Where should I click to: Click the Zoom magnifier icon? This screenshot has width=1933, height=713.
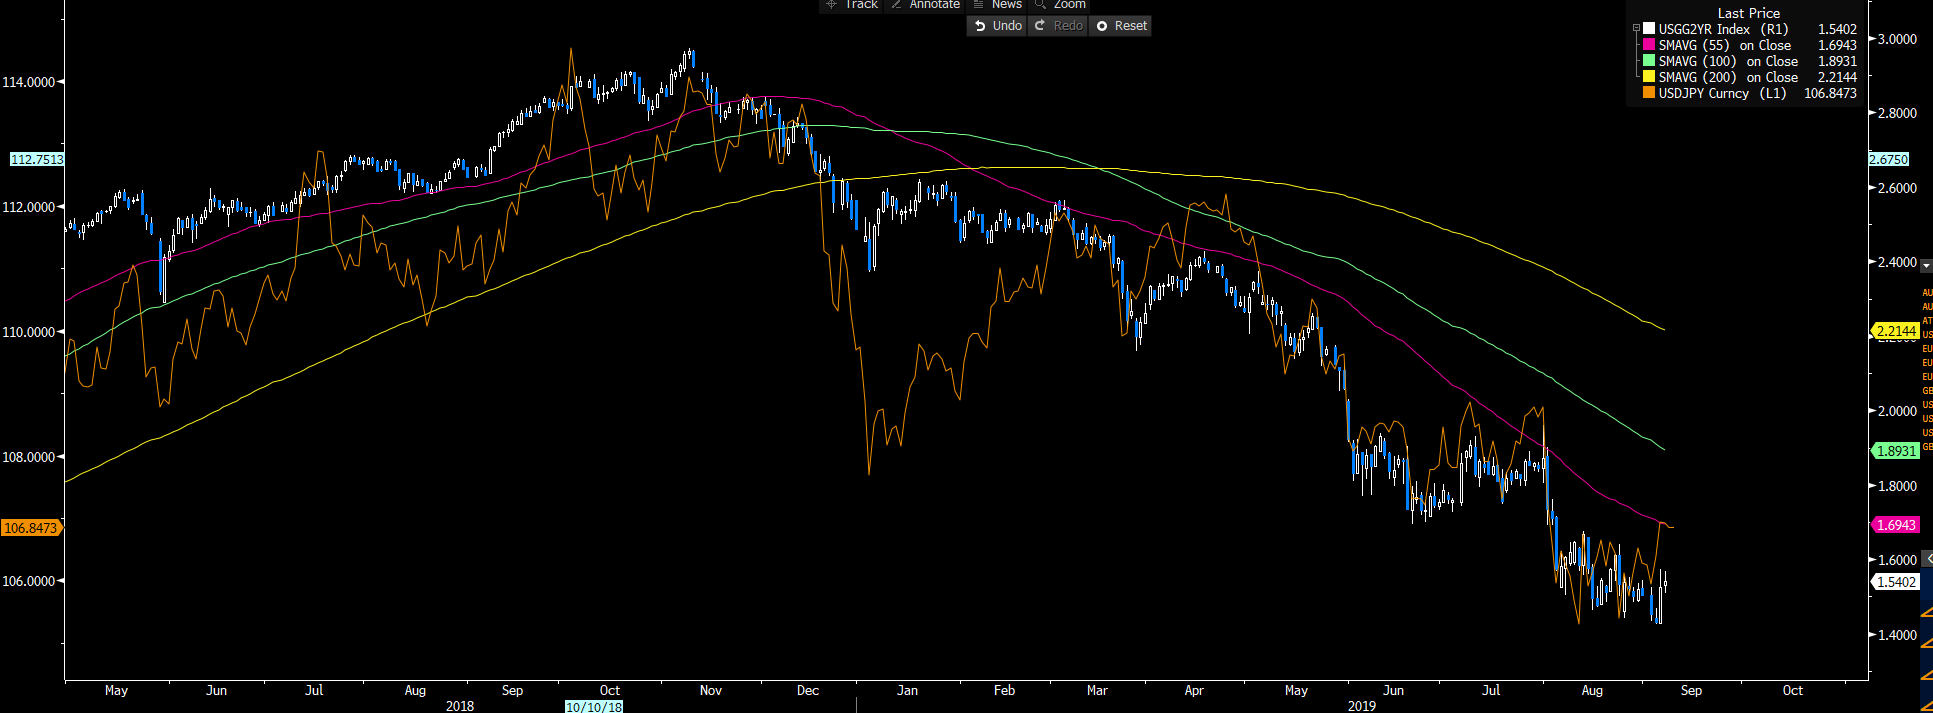[x=1040, y=4]
